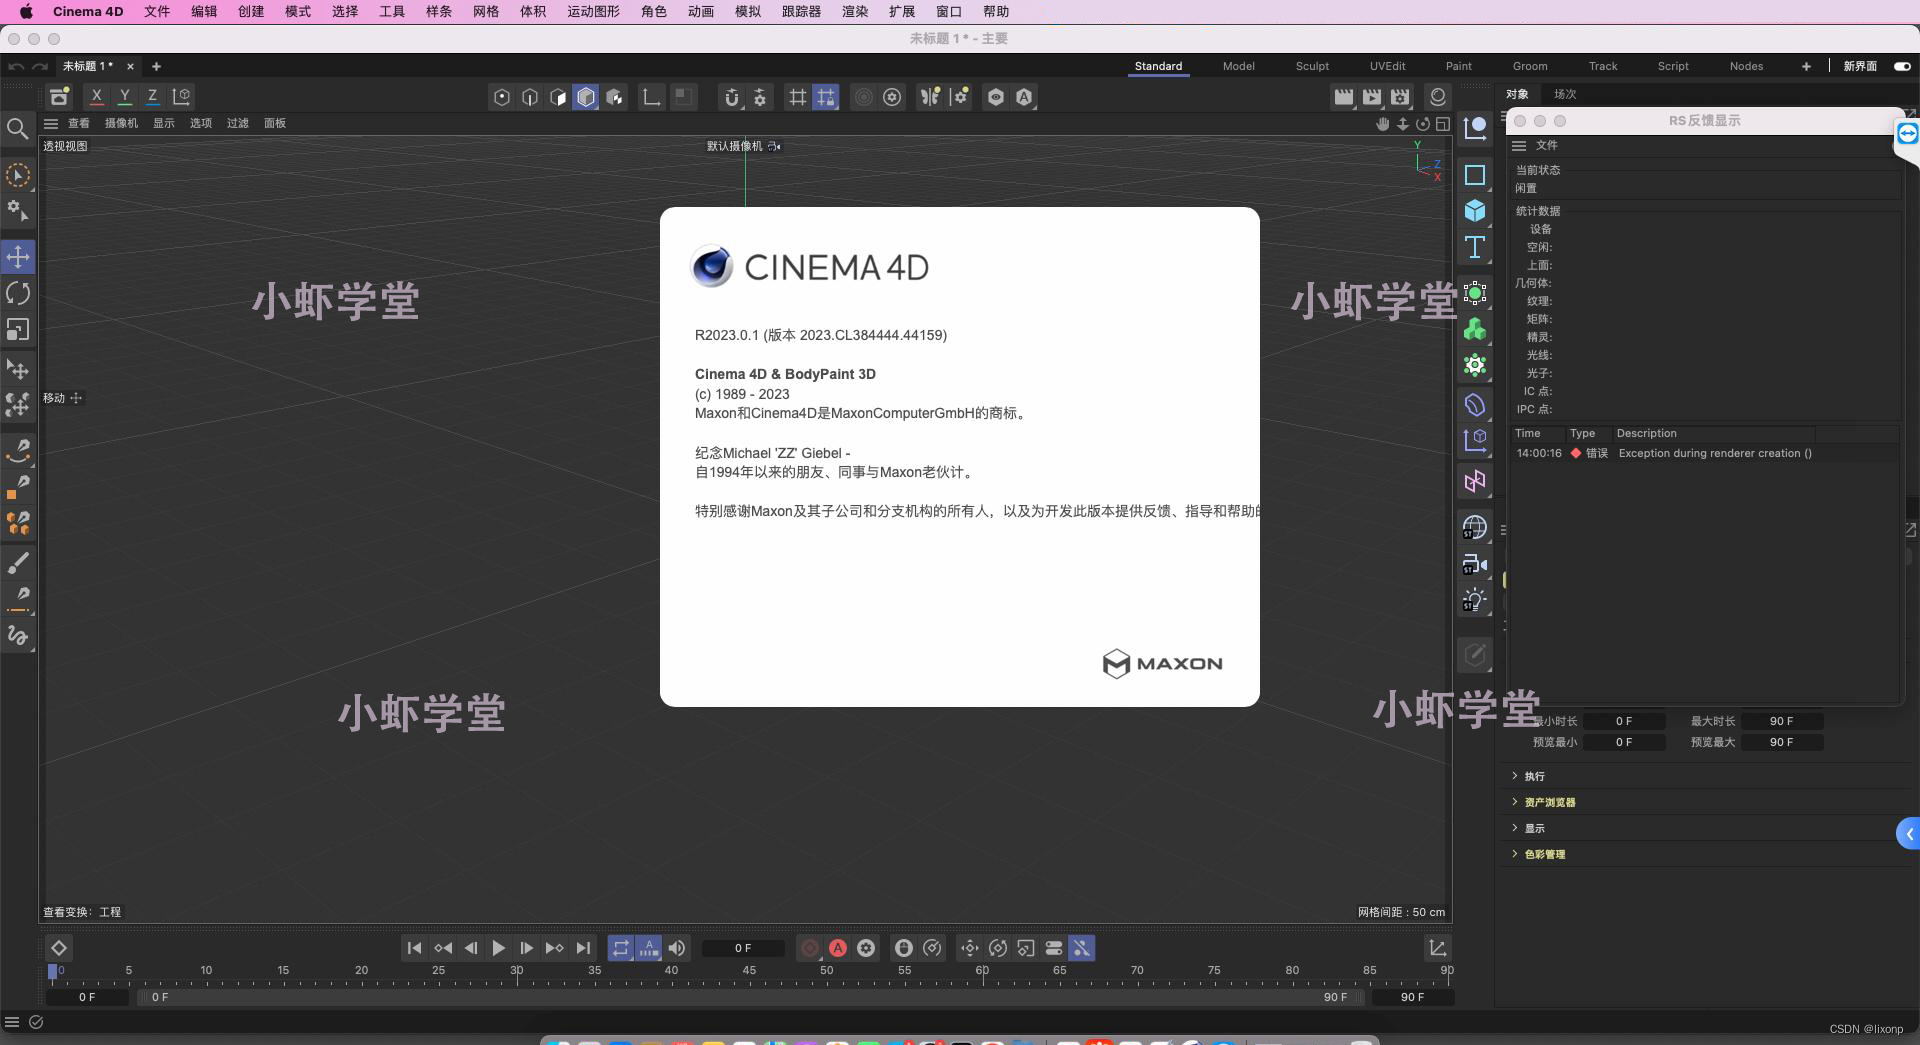Toggle record active objects button
The image size is (1920, 1045).
pyautogui.click(x=810, y=948)
